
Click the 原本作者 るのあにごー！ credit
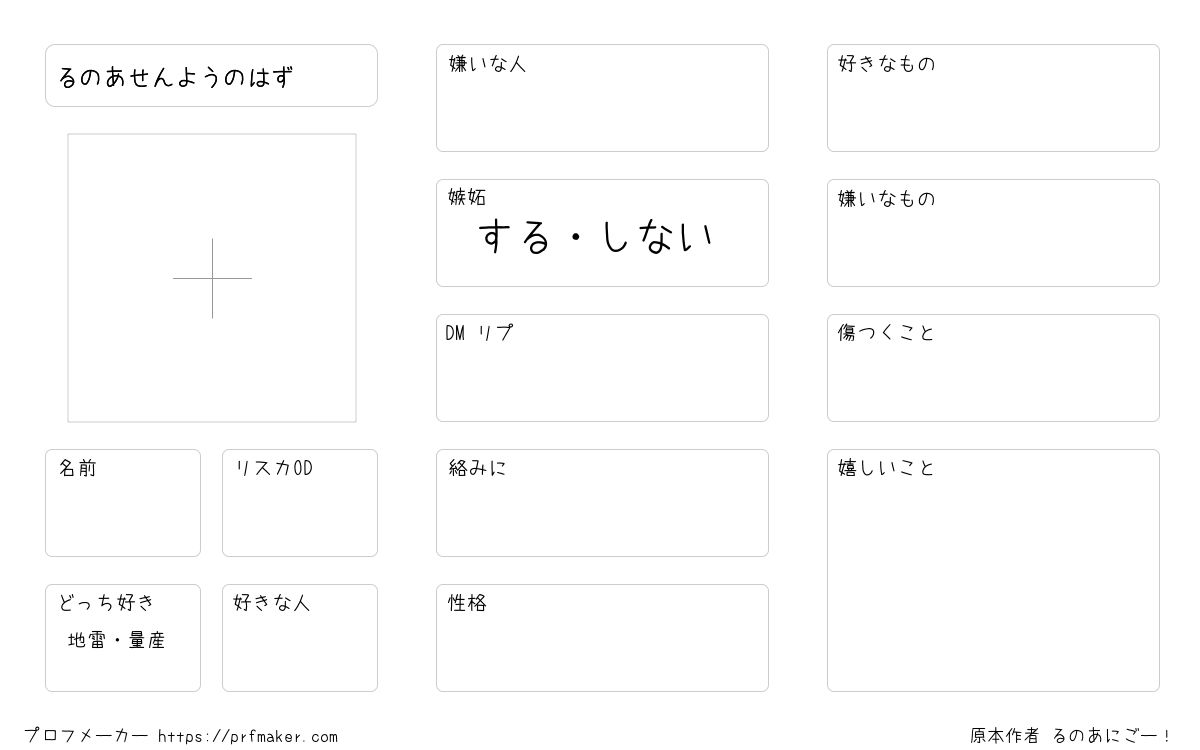(x=1071, y=736)
